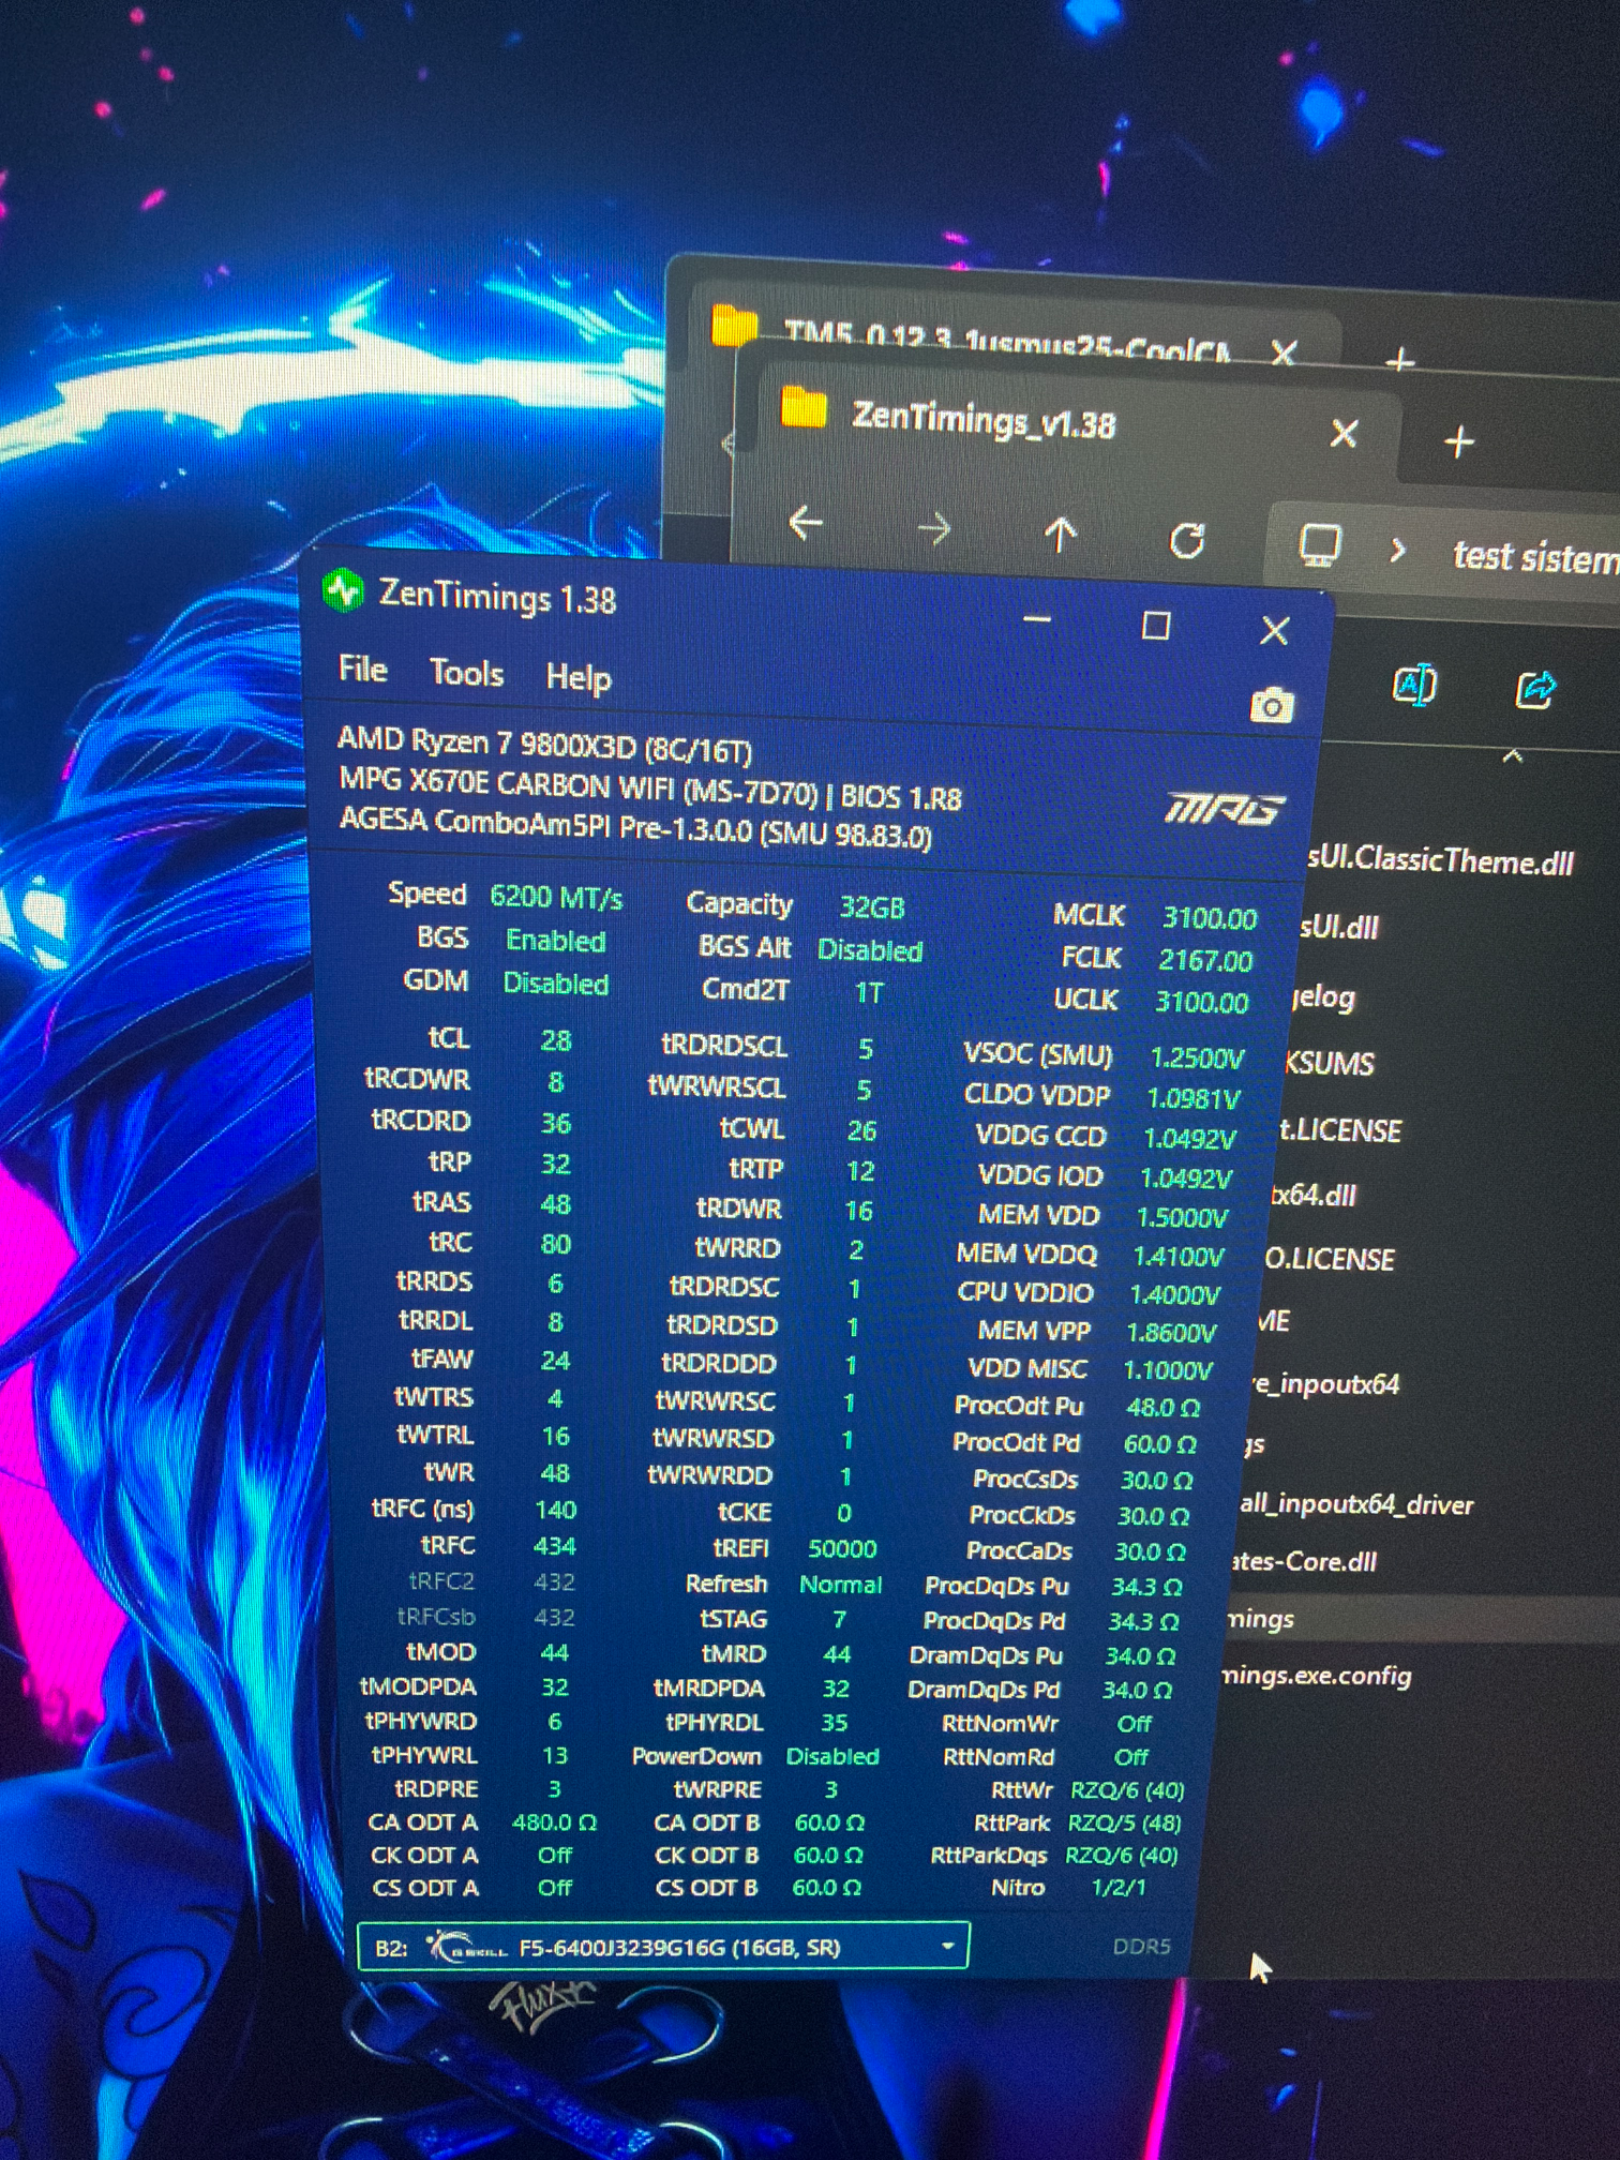Open the Tools menu in ZenTimings
This screenshot has height=2160, width=1620.
click(466, 673)
